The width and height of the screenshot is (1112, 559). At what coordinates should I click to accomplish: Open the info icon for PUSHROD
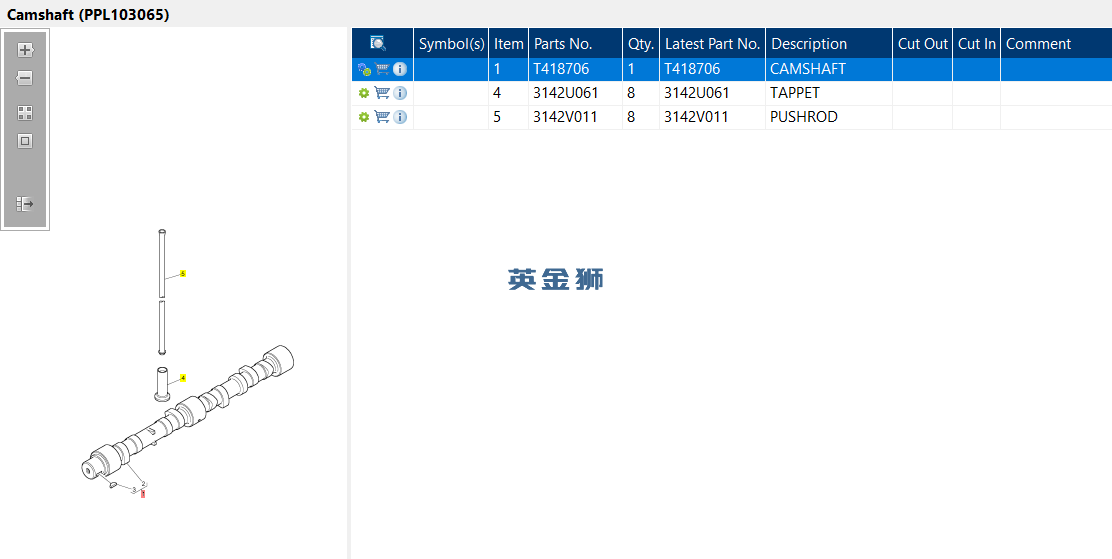[400, 117]
